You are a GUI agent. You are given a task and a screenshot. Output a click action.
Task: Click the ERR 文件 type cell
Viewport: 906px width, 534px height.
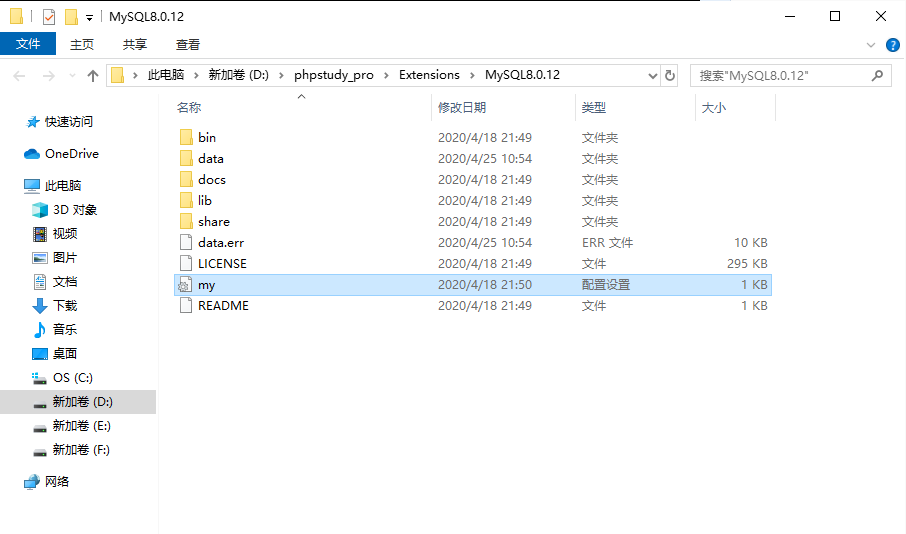coord(607,243)
